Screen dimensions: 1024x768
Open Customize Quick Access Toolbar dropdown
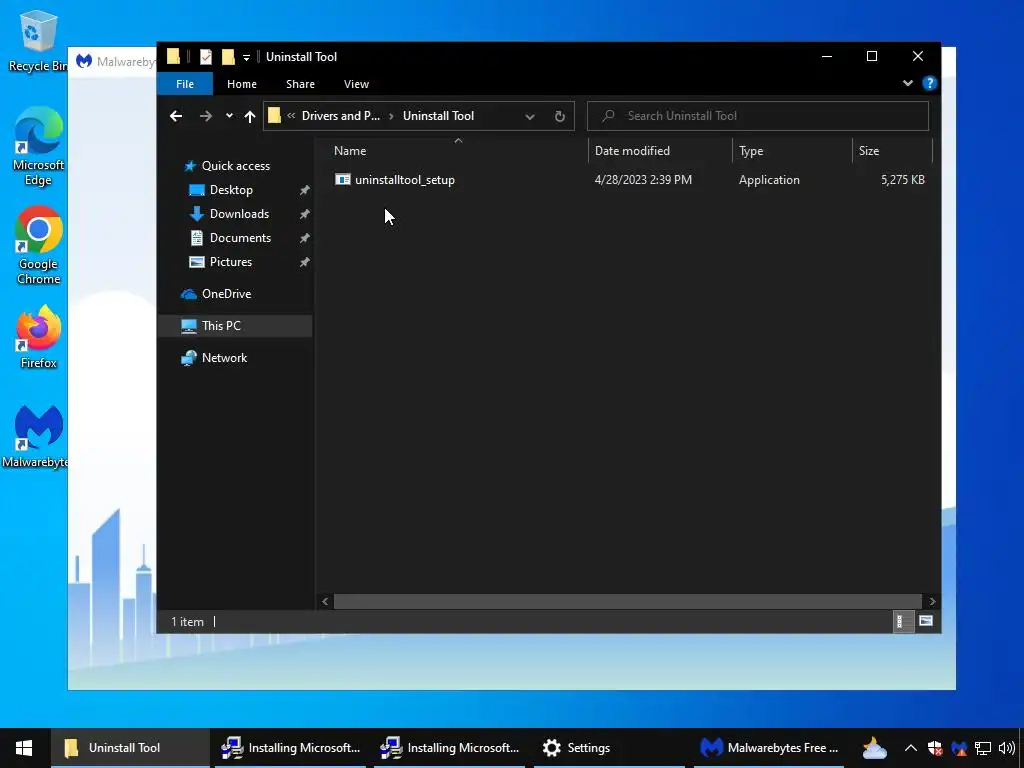246,57
